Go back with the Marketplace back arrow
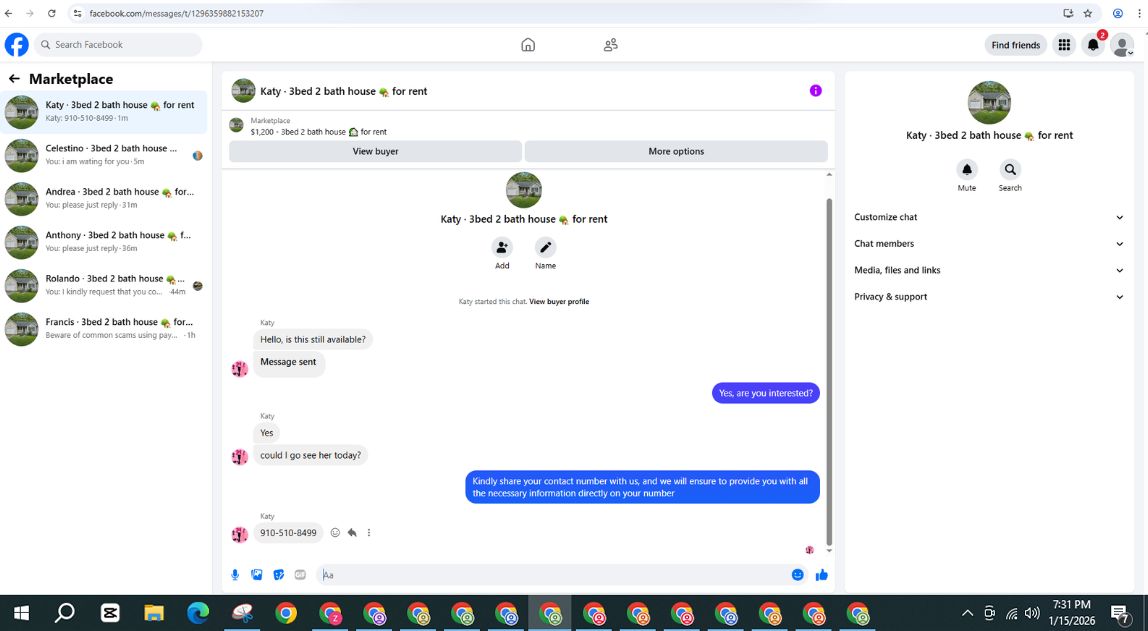Screen dimensions: 1148x631 click(x=14, y=78)
